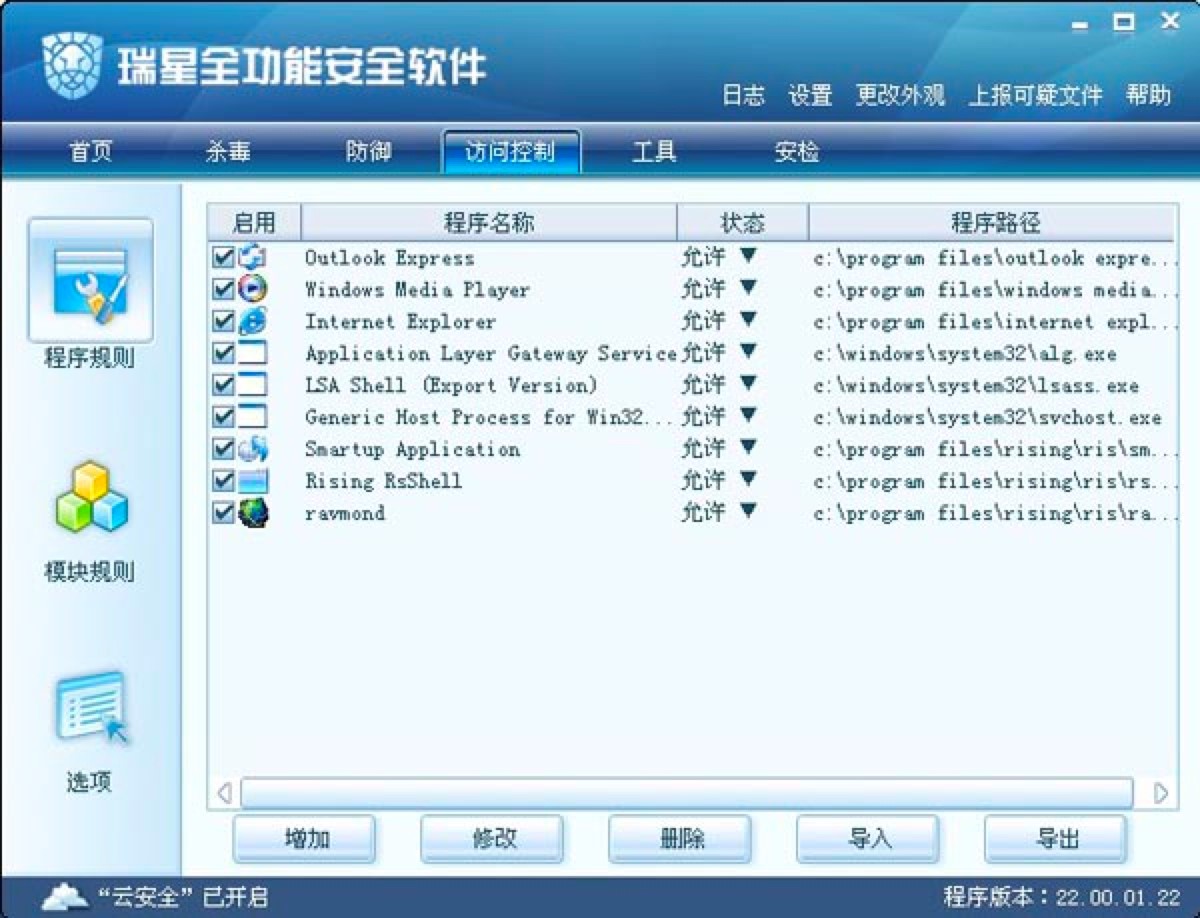1200x918 pixels.
Task: Disable the LSA Shell rule checkbox
Action: [x=224, y=386]
